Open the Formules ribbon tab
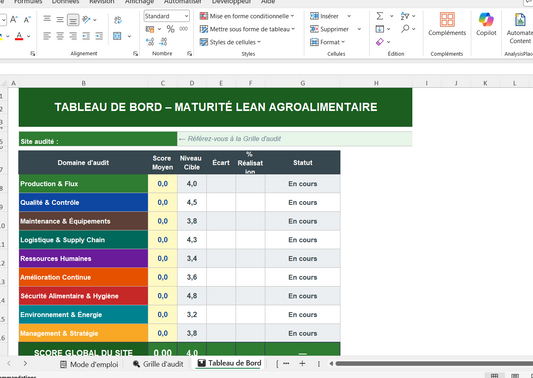 coord(28,2)
